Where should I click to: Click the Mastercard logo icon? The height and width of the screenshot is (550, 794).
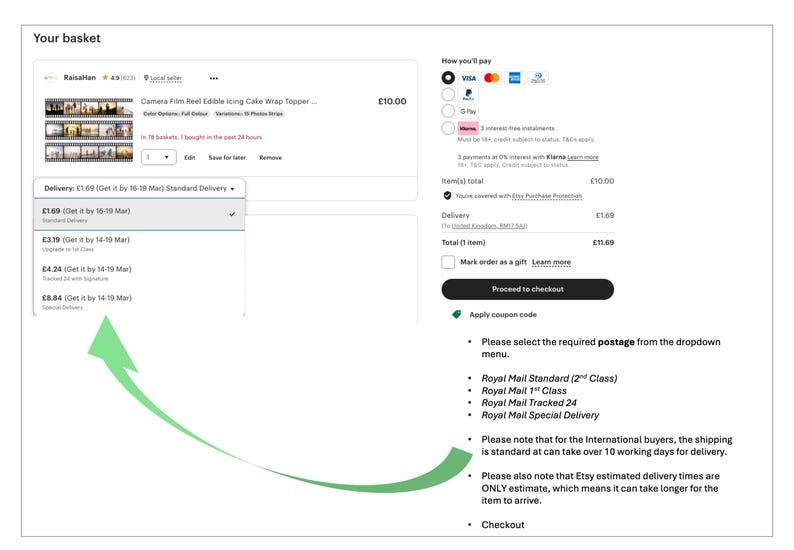point(491,78)
